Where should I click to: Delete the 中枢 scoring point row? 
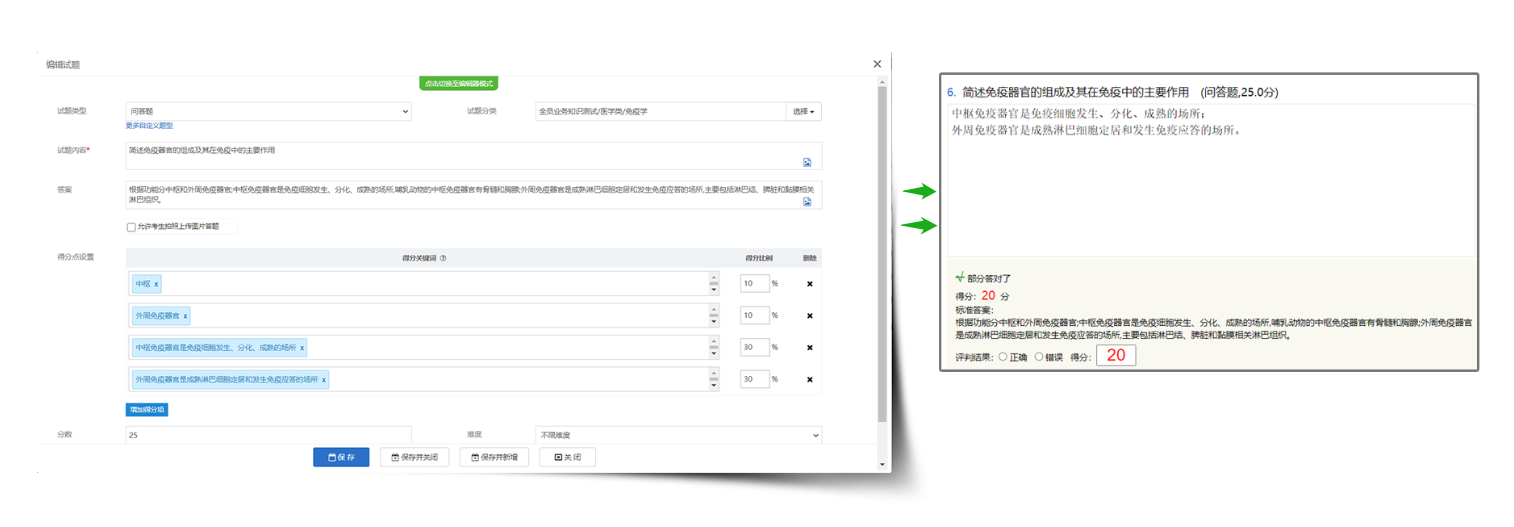point(809,284)
